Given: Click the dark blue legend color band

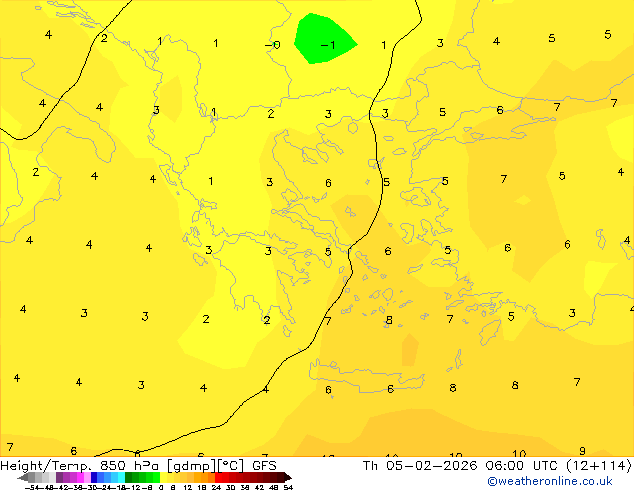Looking at the screenshot, I should (94, 477).
